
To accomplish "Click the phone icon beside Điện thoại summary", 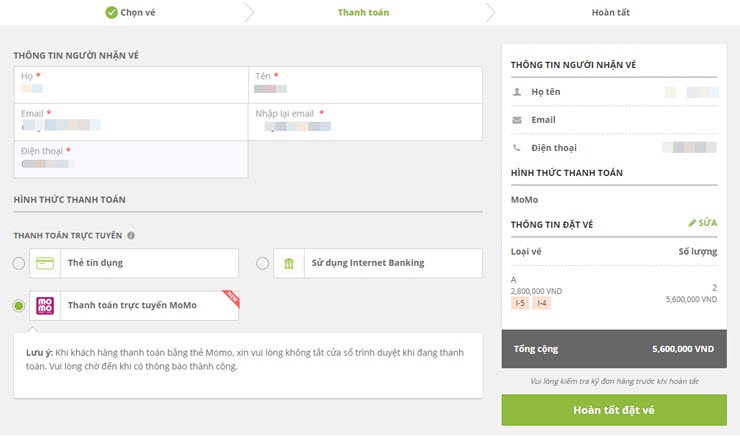I will 517,148.
